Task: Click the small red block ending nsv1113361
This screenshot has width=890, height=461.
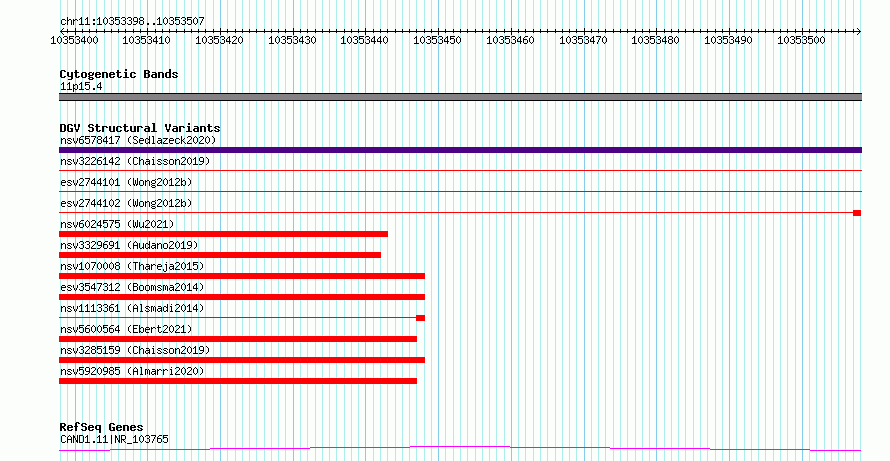Action: pyautogui.click(x=421, y=318)
